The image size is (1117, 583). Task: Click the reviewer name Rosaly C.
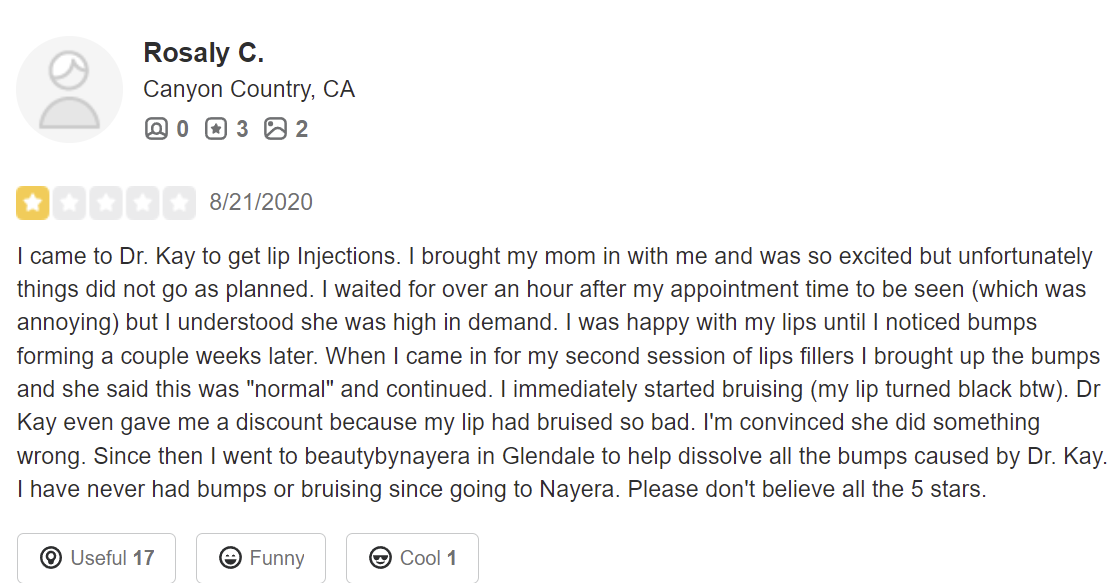(204, 53)
